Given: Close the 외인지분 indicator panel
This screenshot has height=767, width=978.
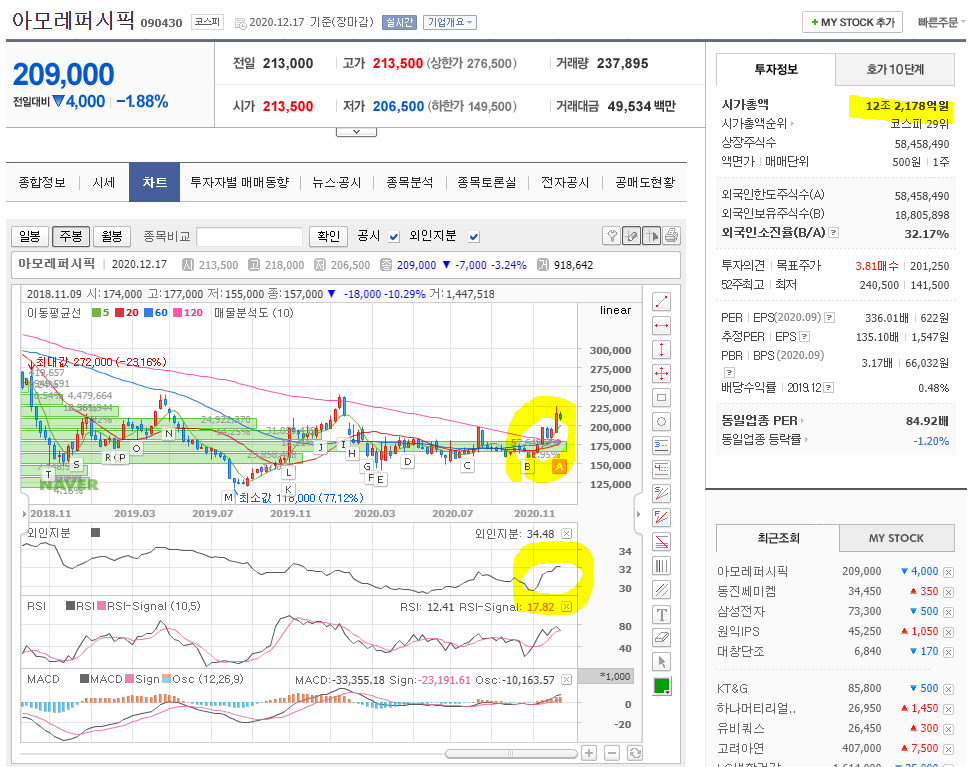Looking at the screenshot, I should pos(566,533).
